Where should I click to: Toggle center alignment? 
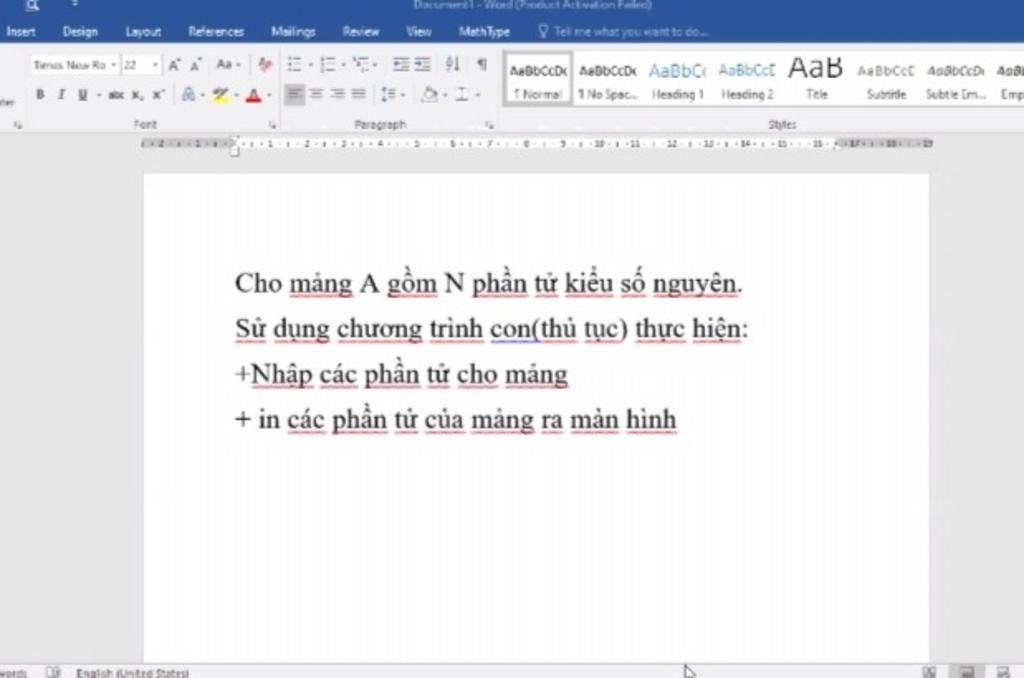tap(316, 94)
